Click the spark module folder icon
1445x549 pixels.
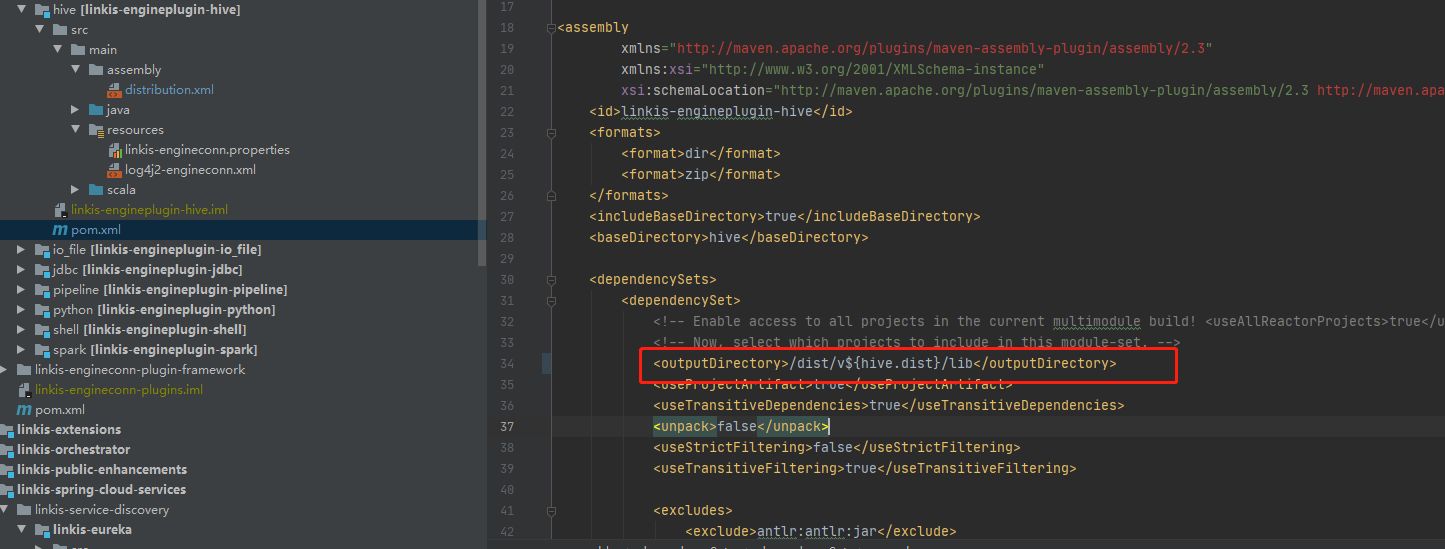41,349
